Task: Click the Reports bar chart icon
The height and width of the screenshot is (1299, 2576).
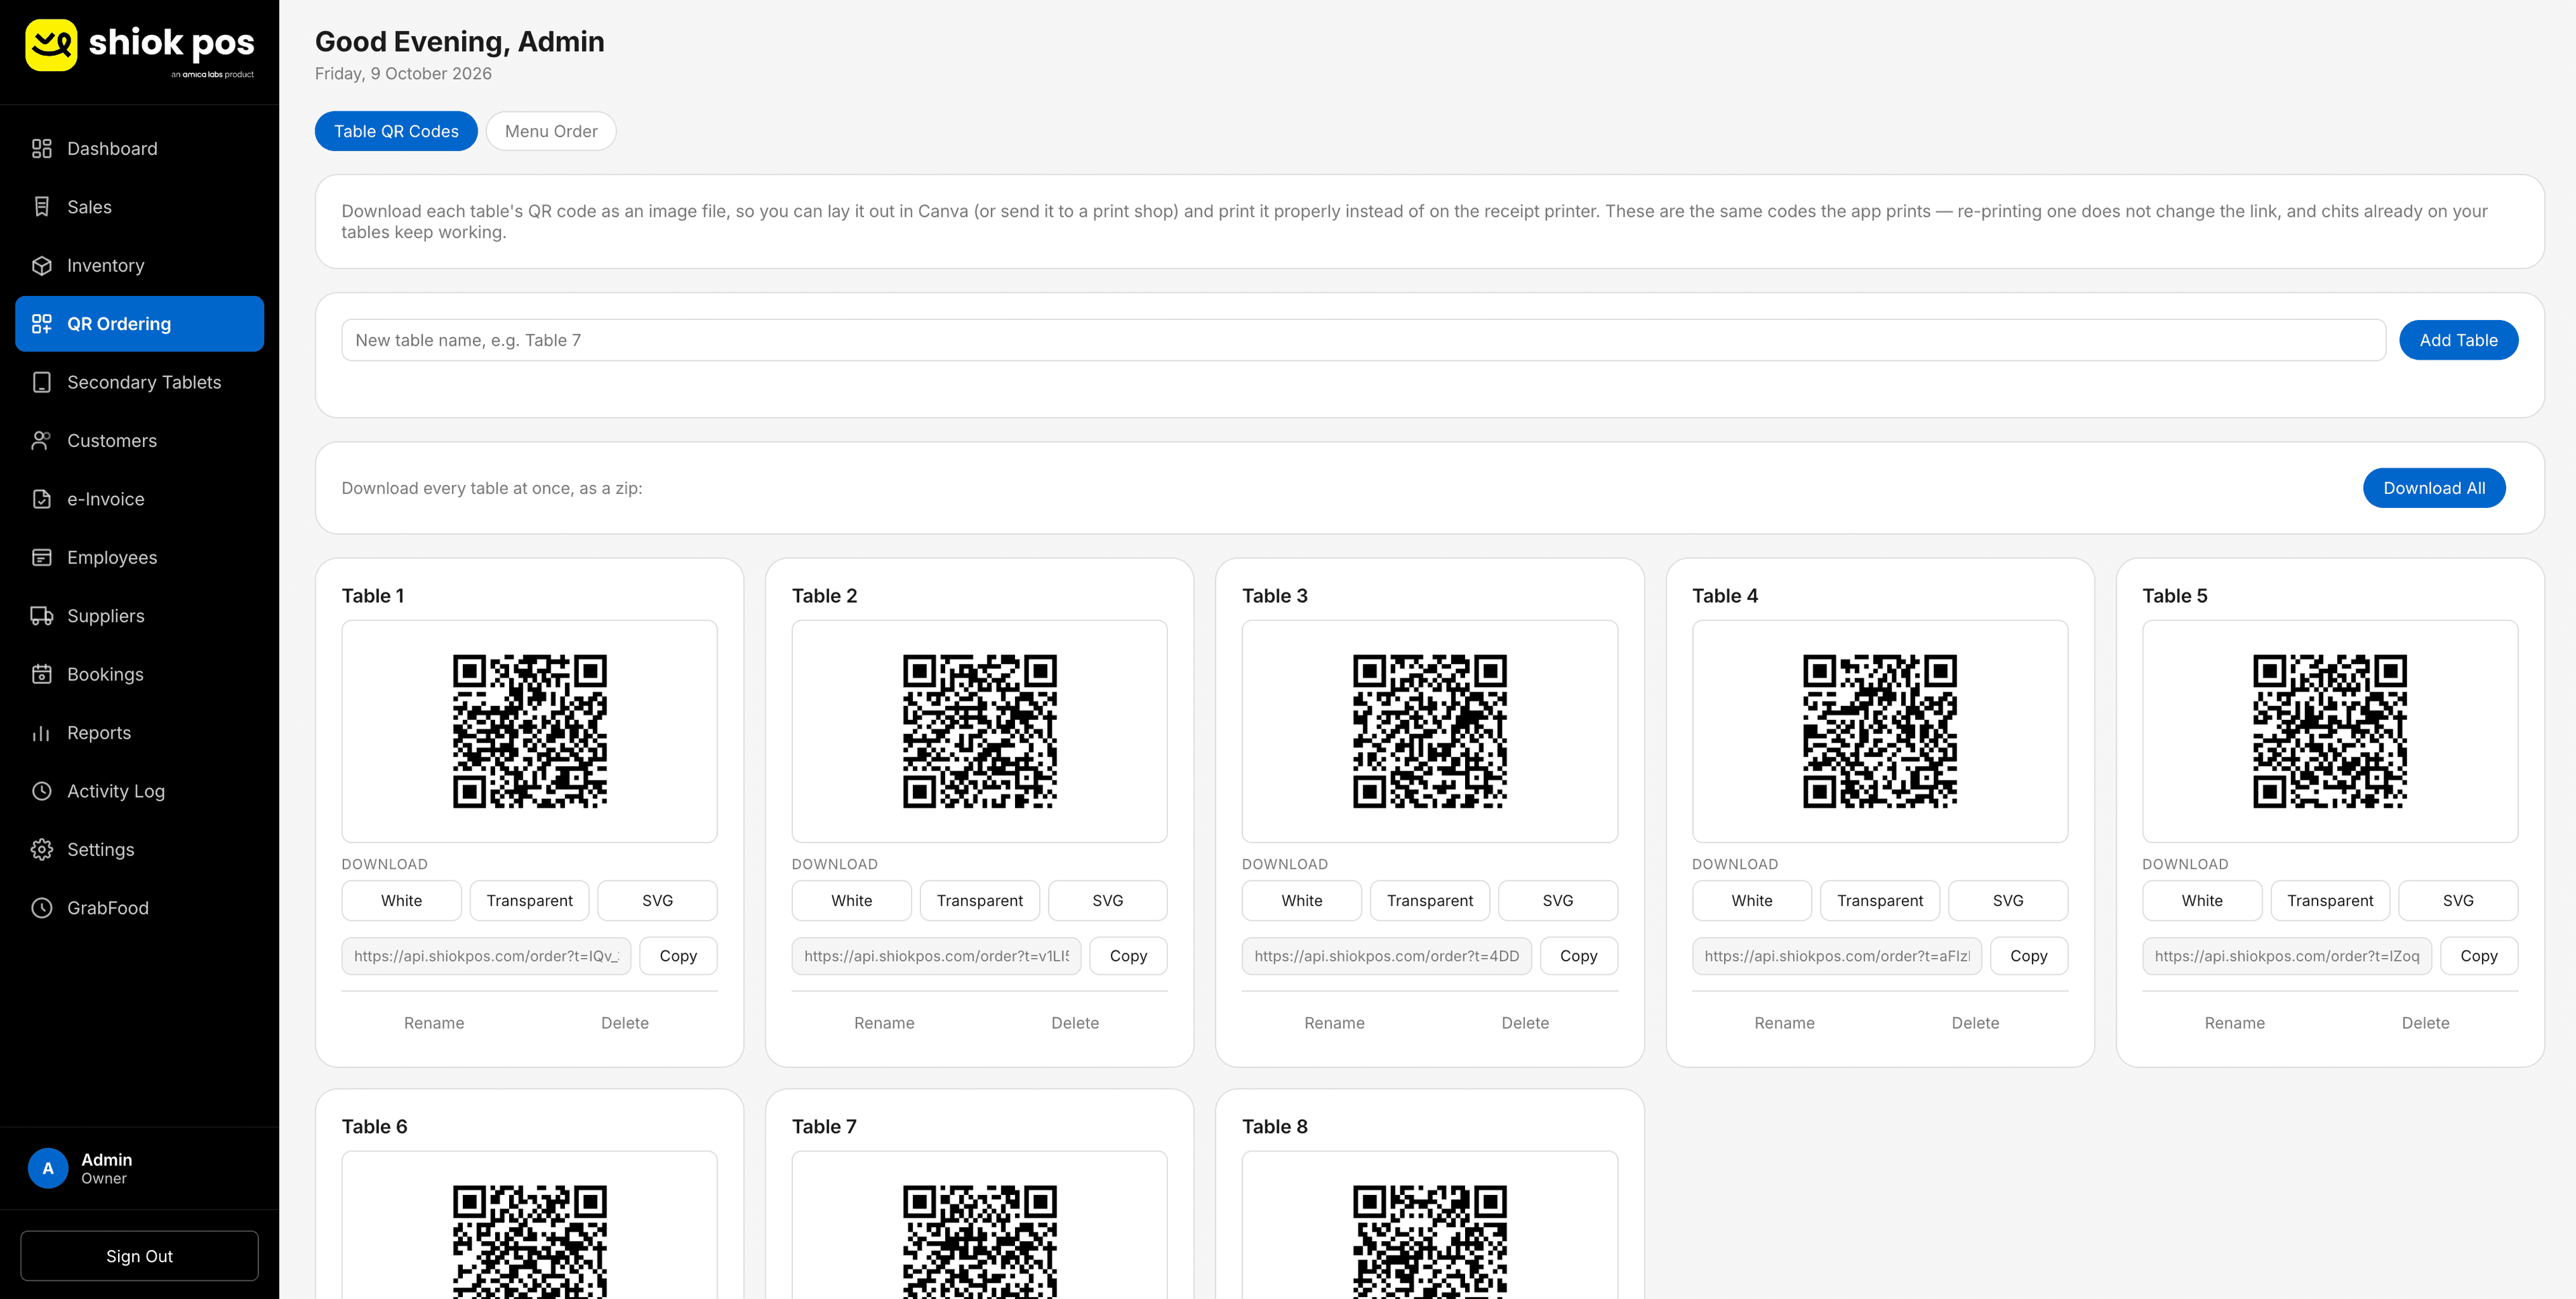Action: 41,733
